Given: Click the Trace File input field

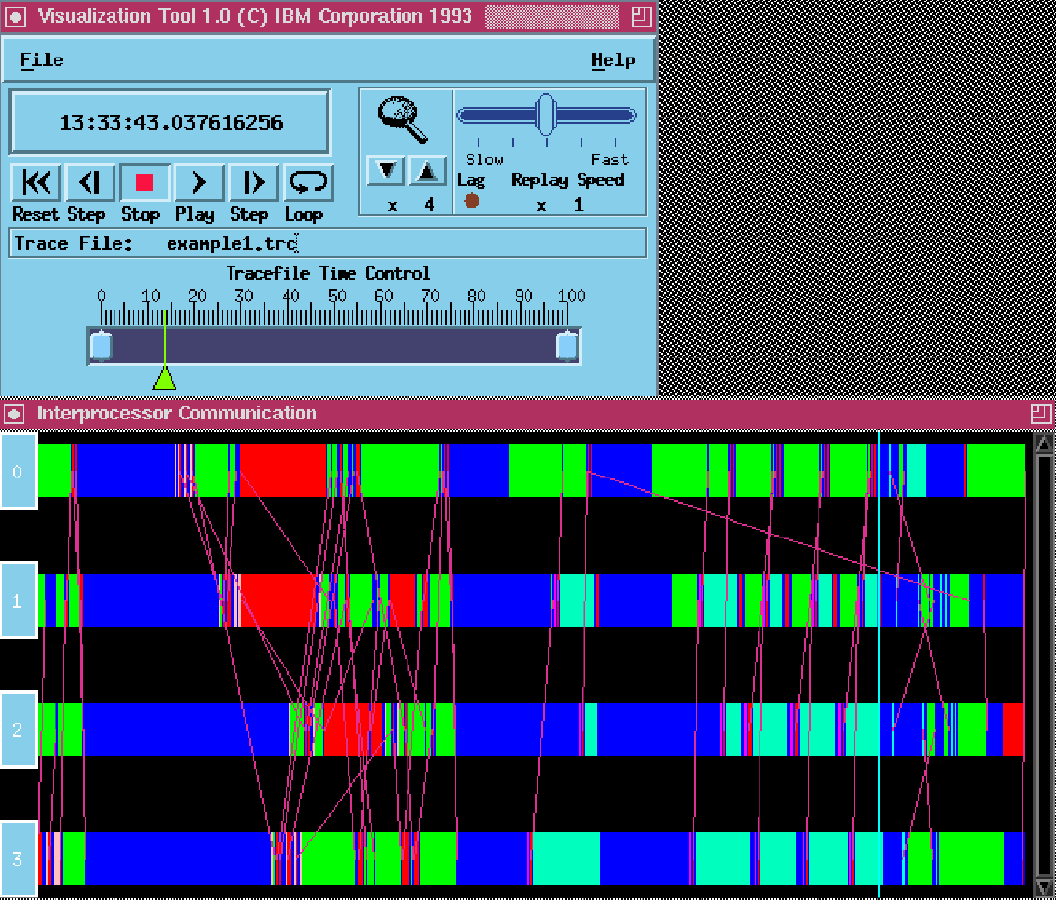Looking at the screenshot, I should [x=400, y=243].
